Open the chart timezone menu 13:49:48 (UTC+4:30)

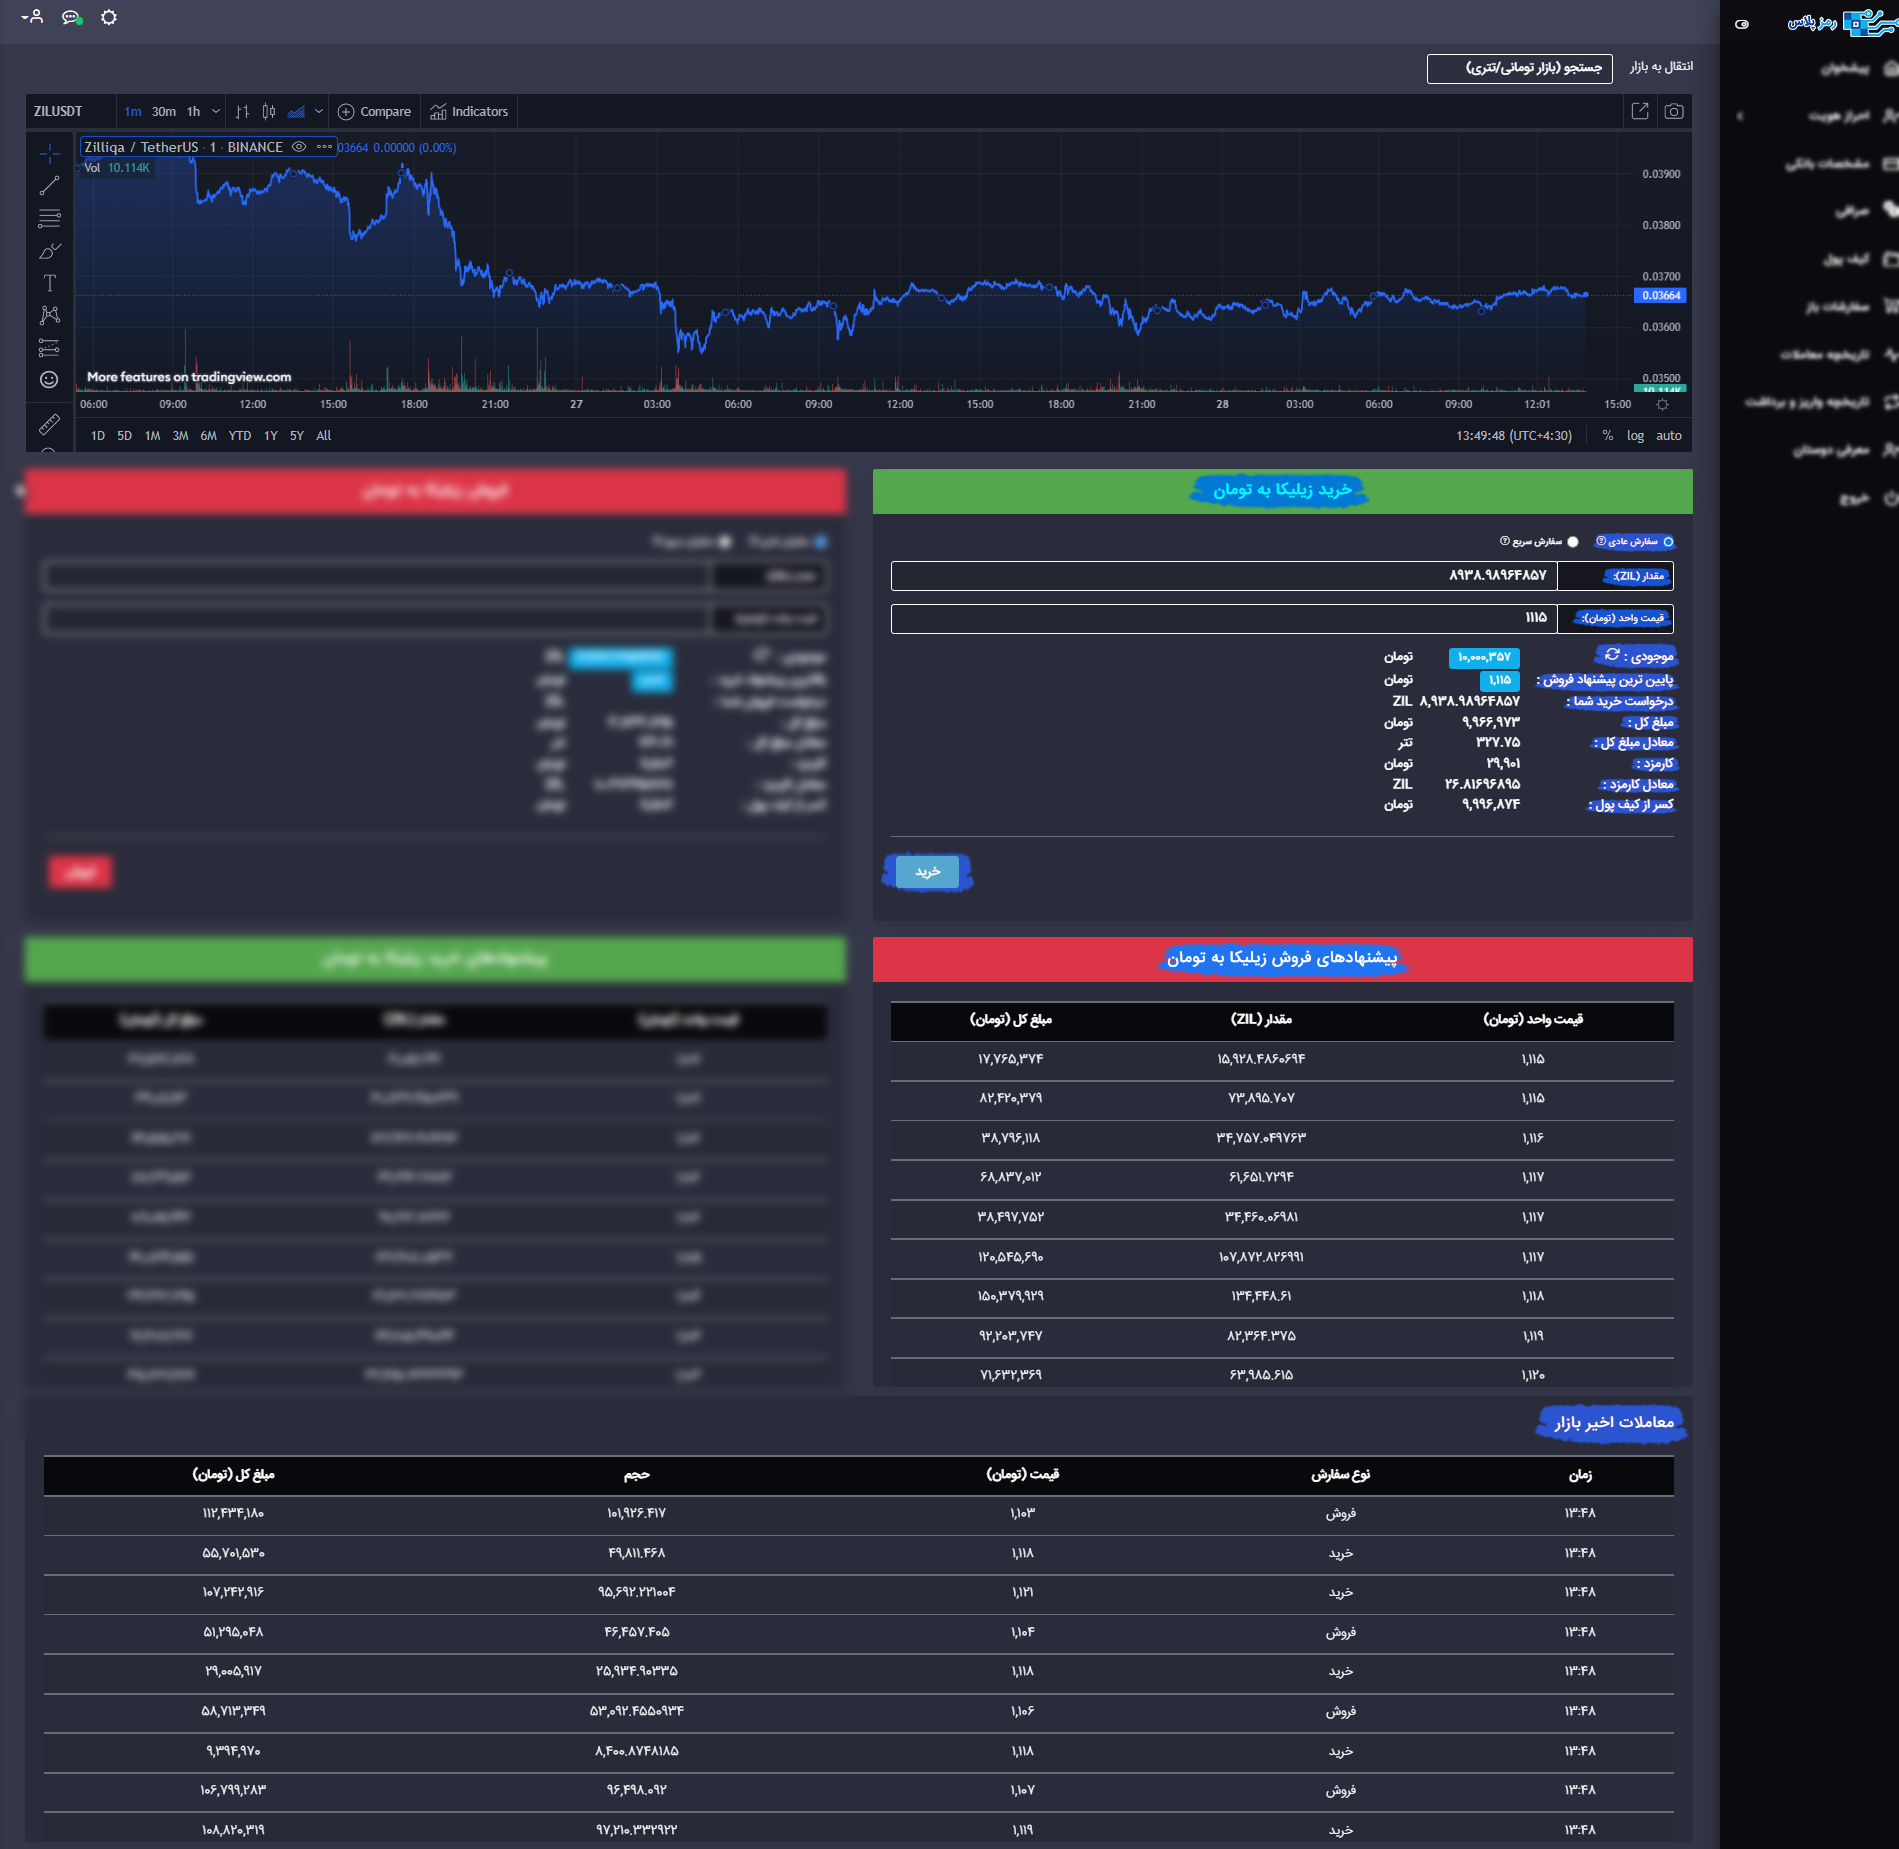pos(1513,436)
